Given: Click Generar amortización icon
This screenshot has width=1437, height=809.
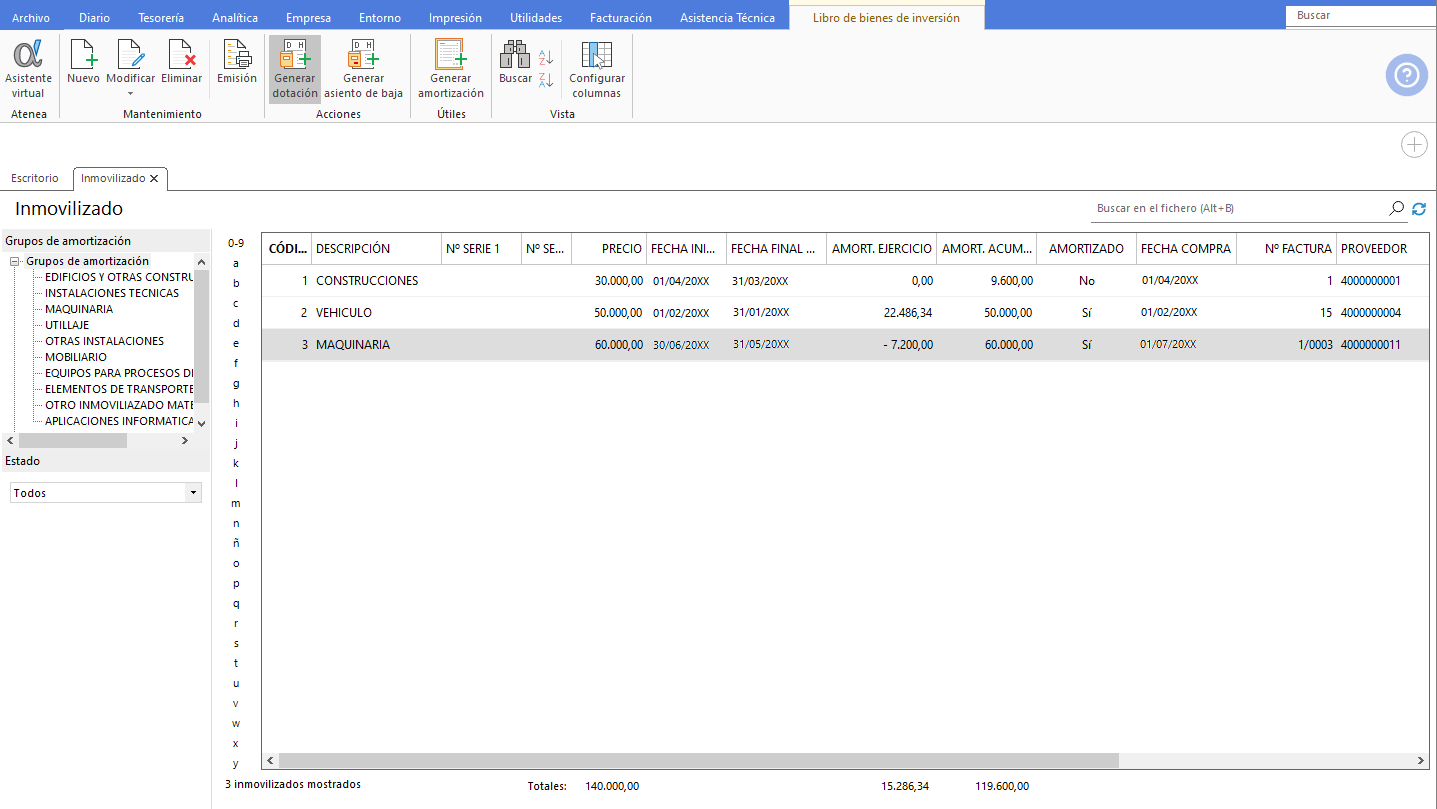Looking at the screenshot, I should pyautogui.click(x=450, y=54).
